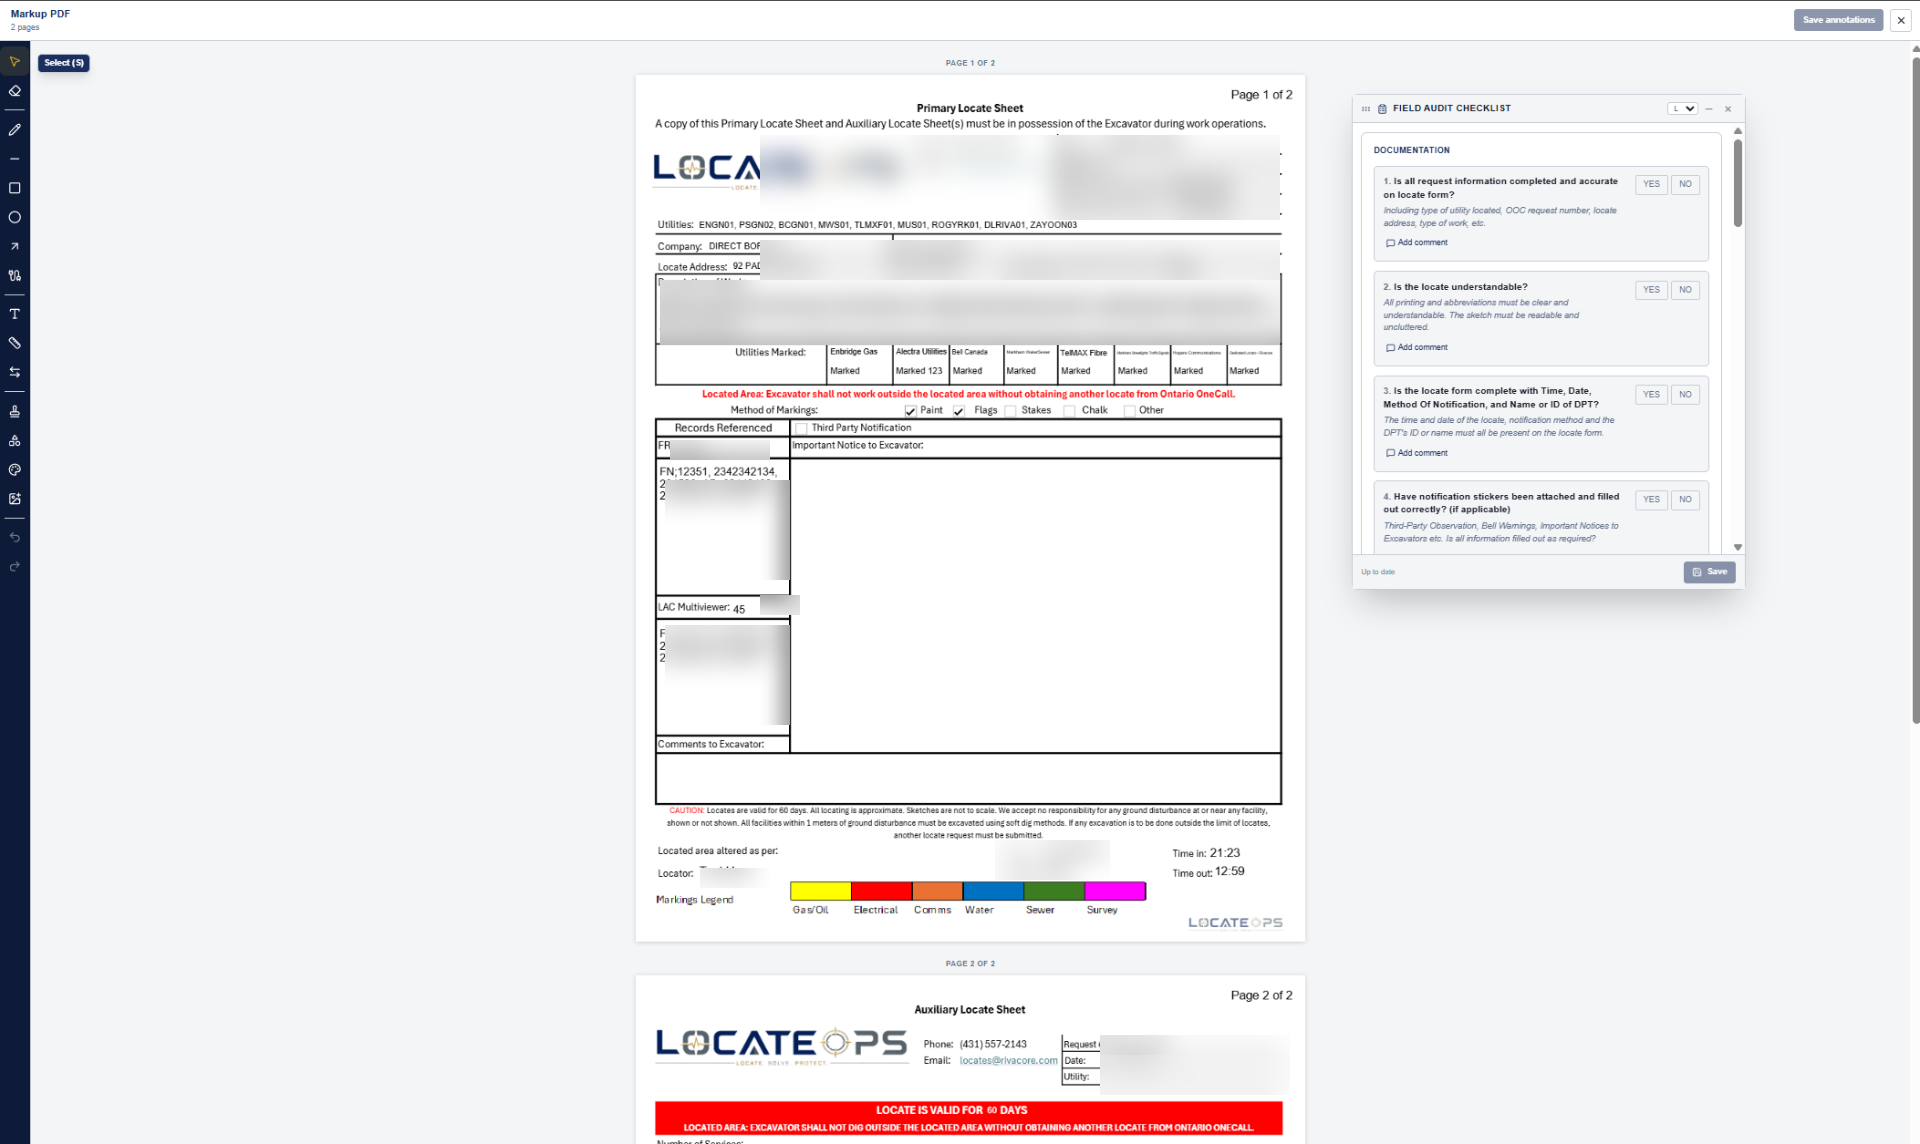Select the cable connector tool icon
Viewport: 1920px width, 1144px height.
pos(14,275)
